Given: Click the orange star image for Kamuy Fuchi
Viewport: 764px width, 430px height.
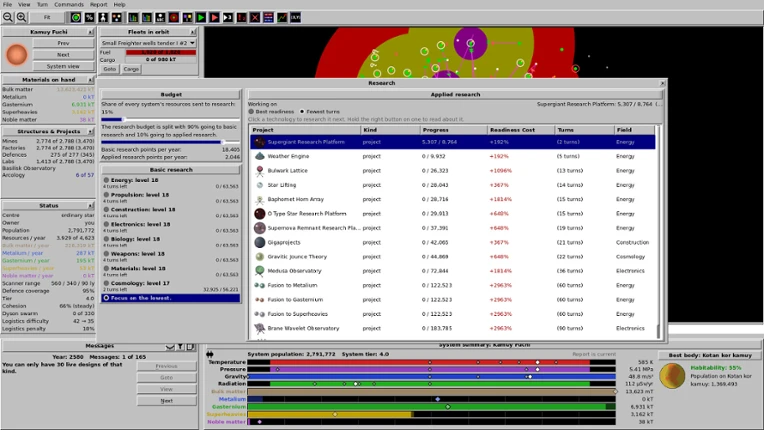Looking at the screenshot, I should click(17, 55).
